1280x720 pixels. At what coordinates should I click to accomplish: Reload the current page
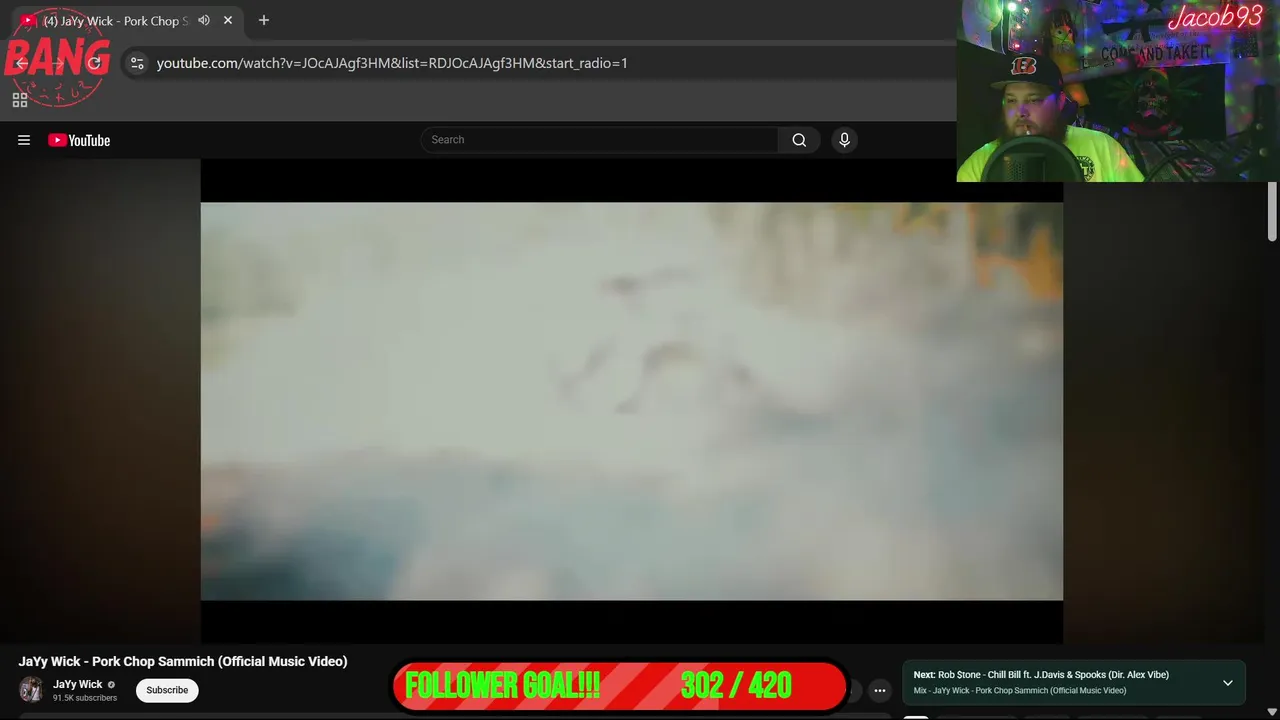point(95,63)
